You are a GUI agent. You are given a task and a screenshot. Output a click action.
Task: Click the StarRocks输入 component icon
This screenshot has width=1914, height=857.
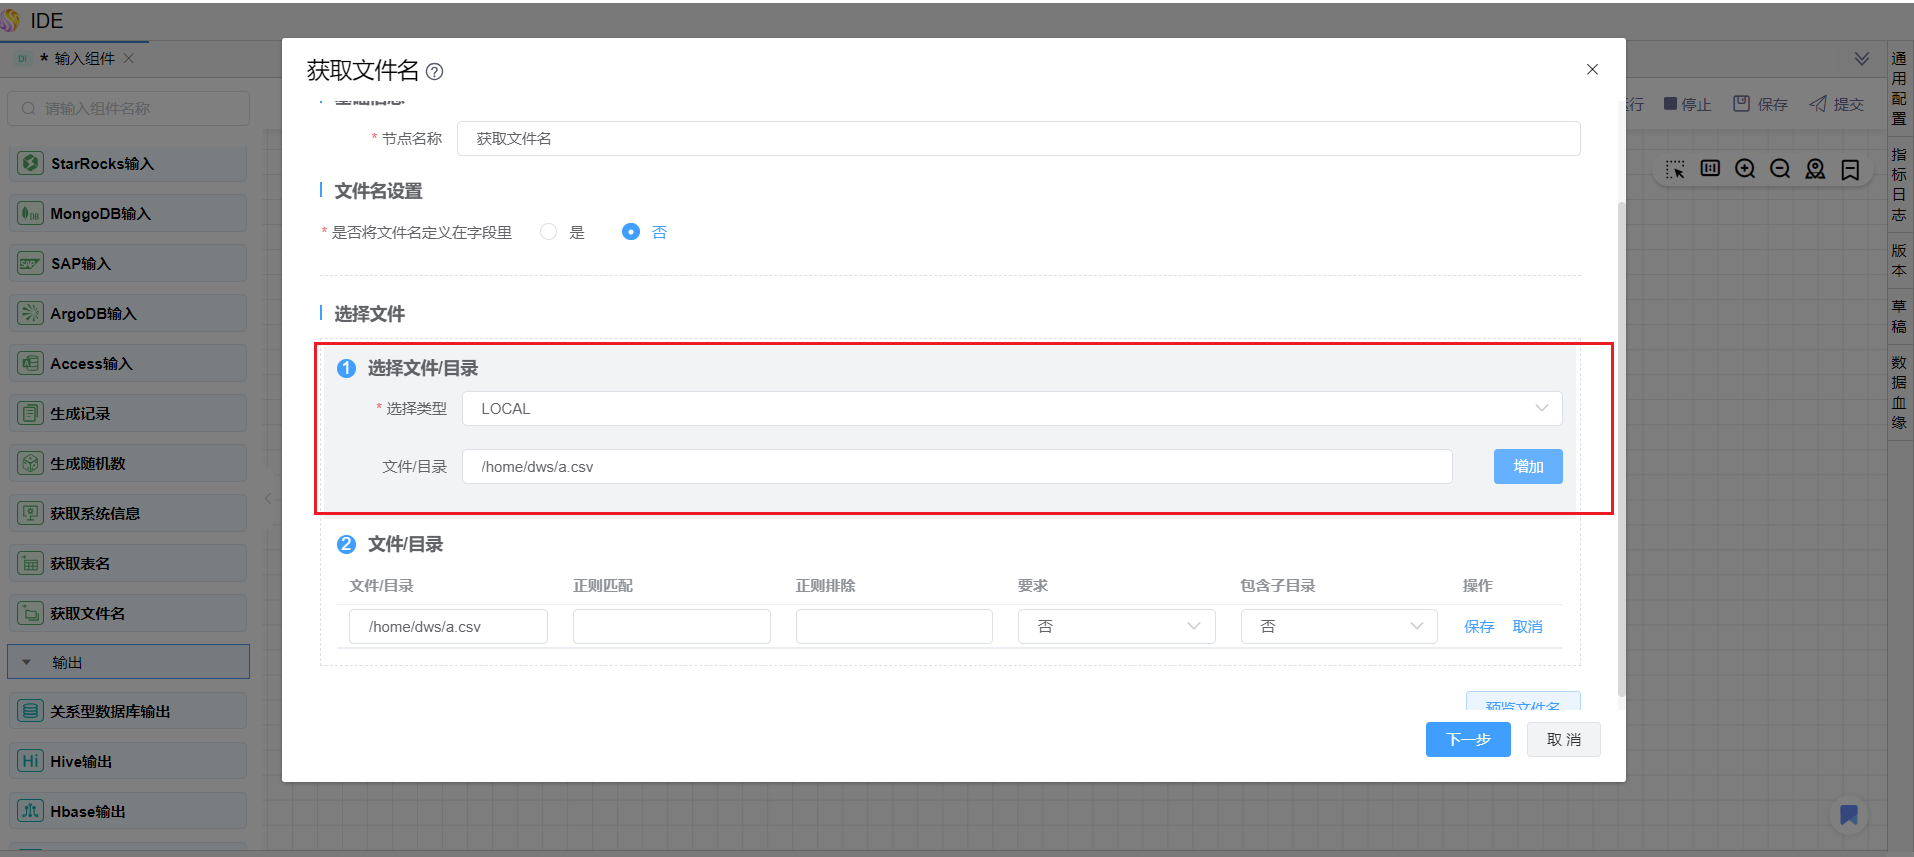click(x=31, y=163)
